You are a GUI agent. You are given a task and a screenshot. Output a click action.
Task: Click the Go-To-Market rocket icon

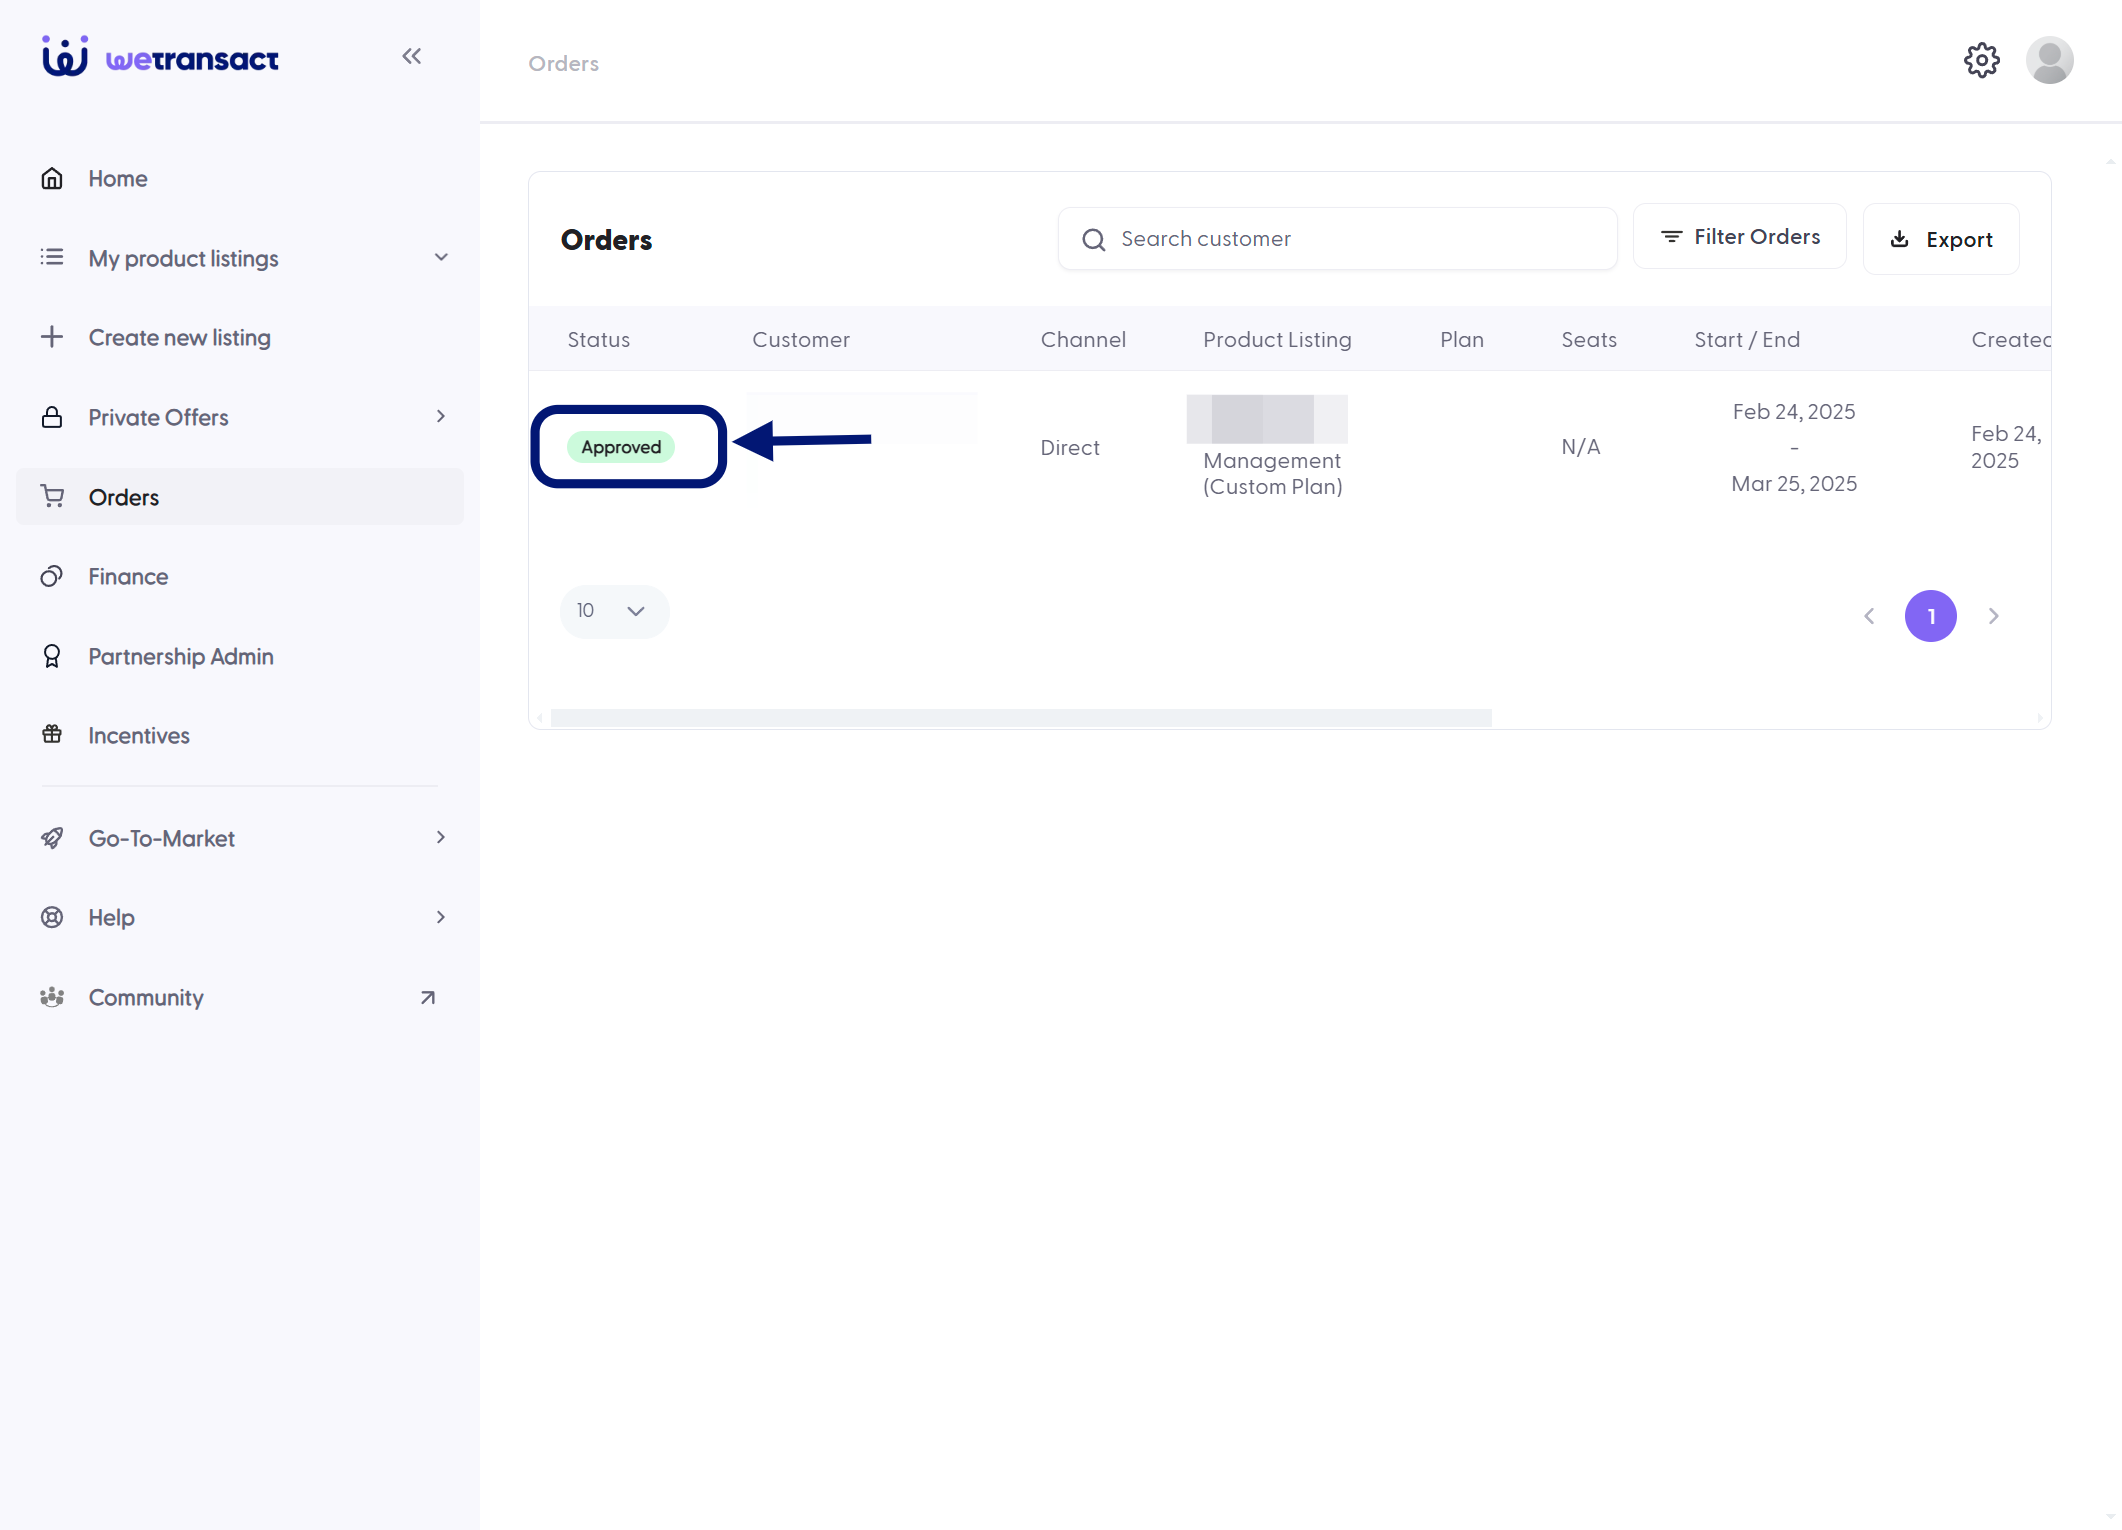(52, 838)
